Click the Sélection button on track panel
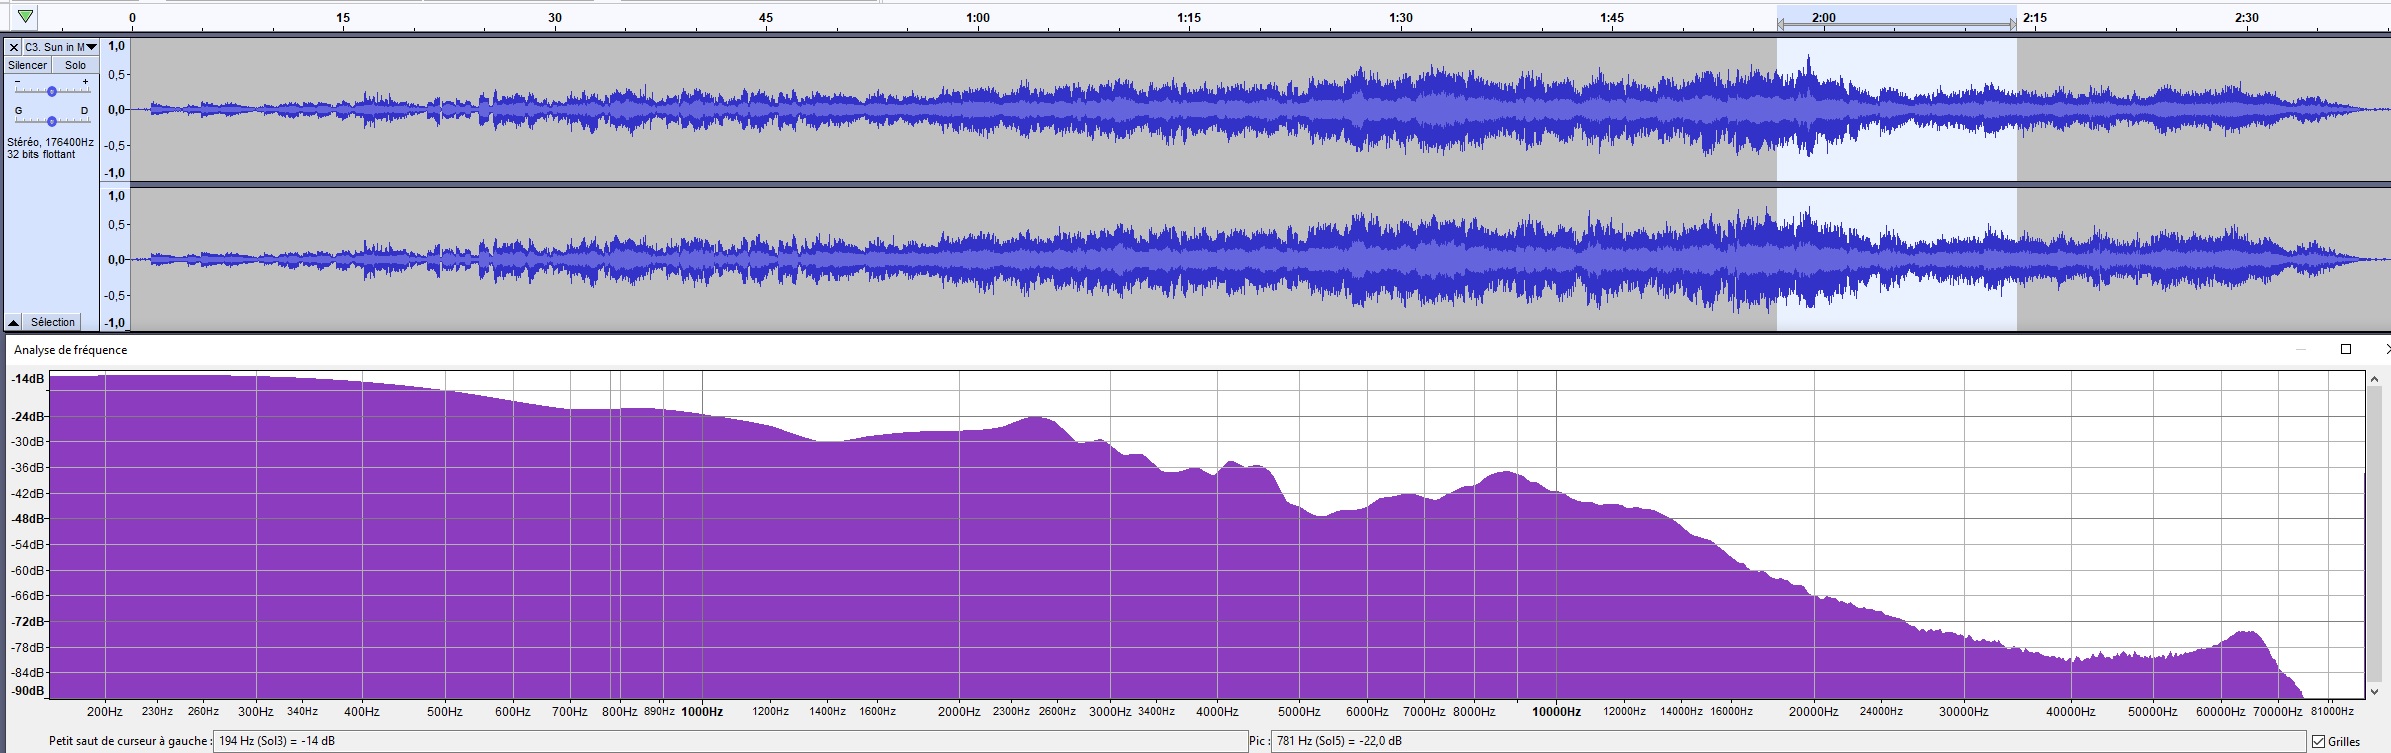 pyautogui.click(x=53, y=322)
